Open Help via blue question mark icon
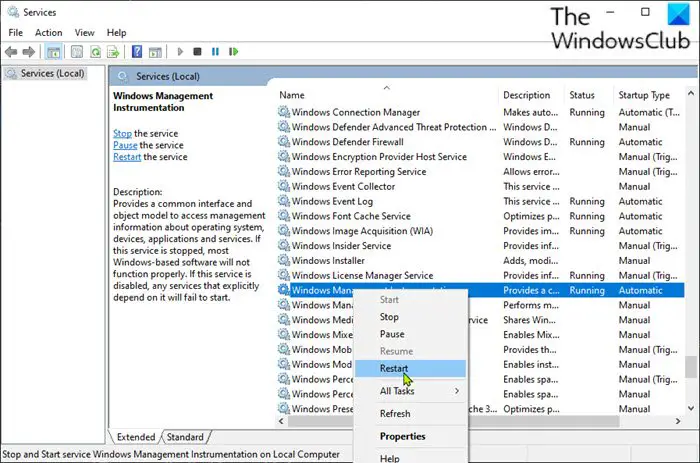 [x=137, y=52]
